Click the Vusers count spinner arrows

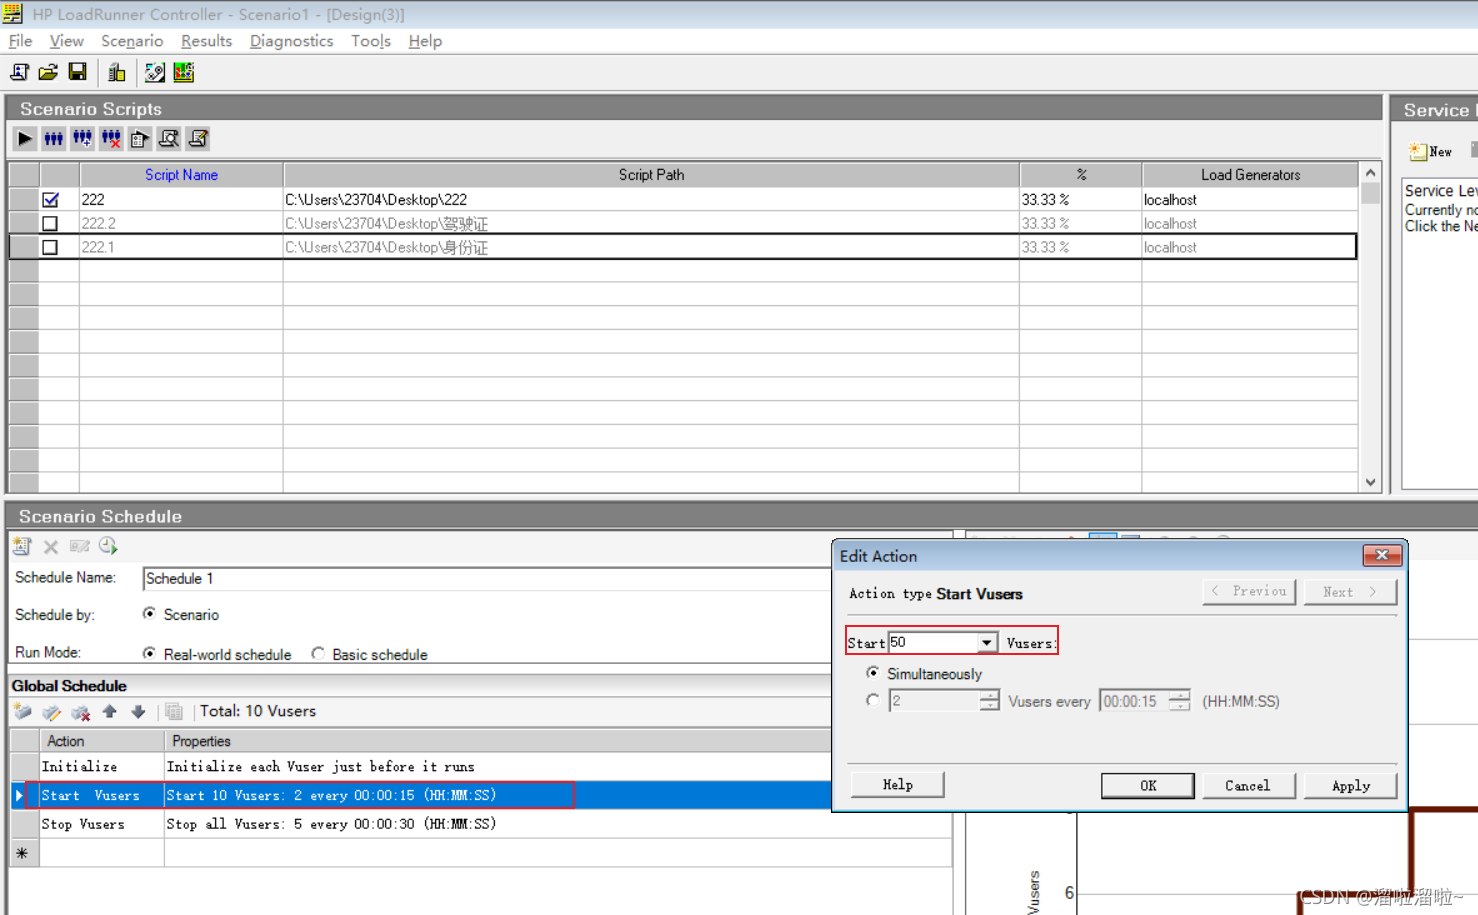pos(989,701)
